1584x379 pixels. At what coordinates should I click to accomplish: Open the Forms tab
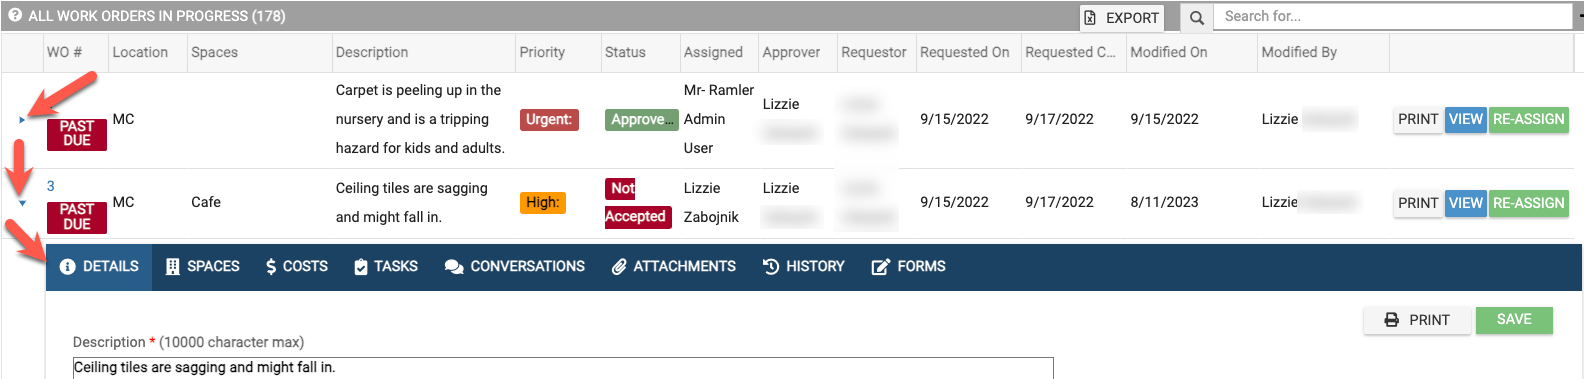tap(909, 266)
